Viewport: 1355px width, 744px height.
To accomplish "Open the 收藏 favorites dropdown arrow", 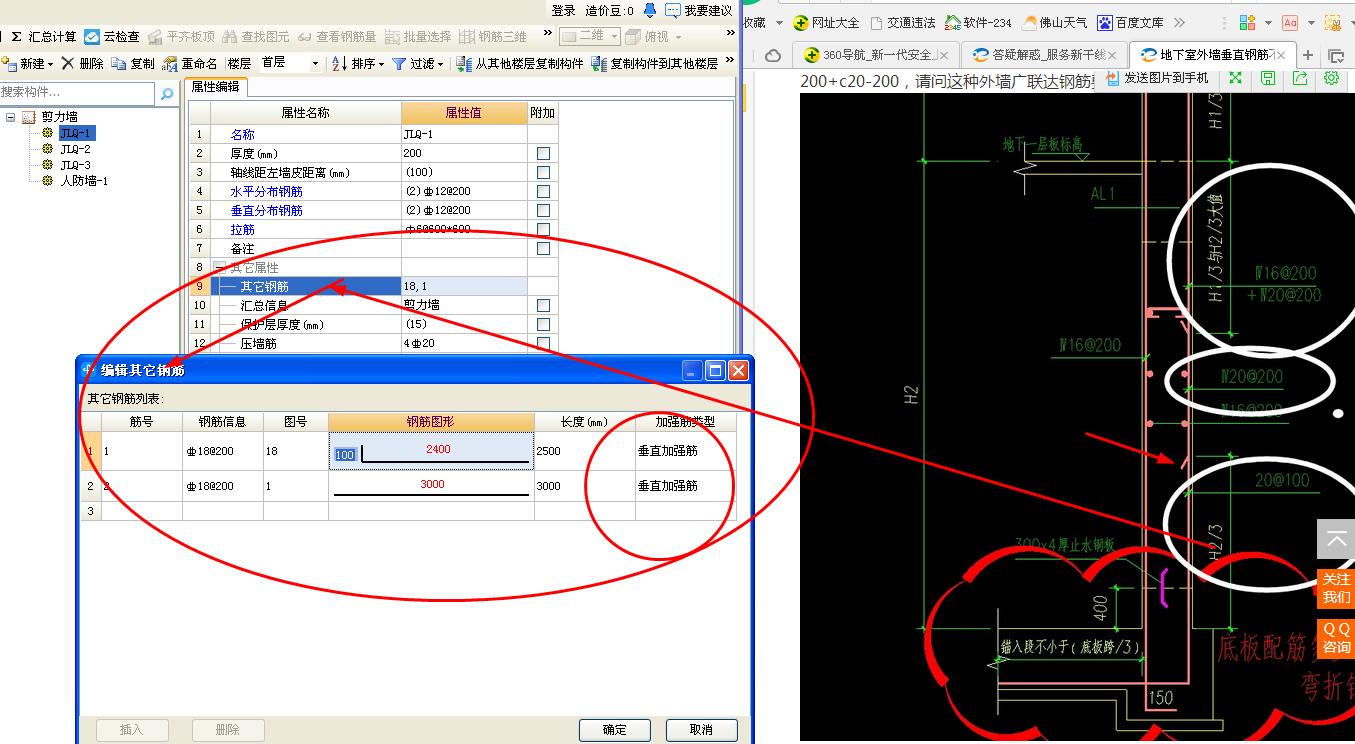I will [779, 22].
